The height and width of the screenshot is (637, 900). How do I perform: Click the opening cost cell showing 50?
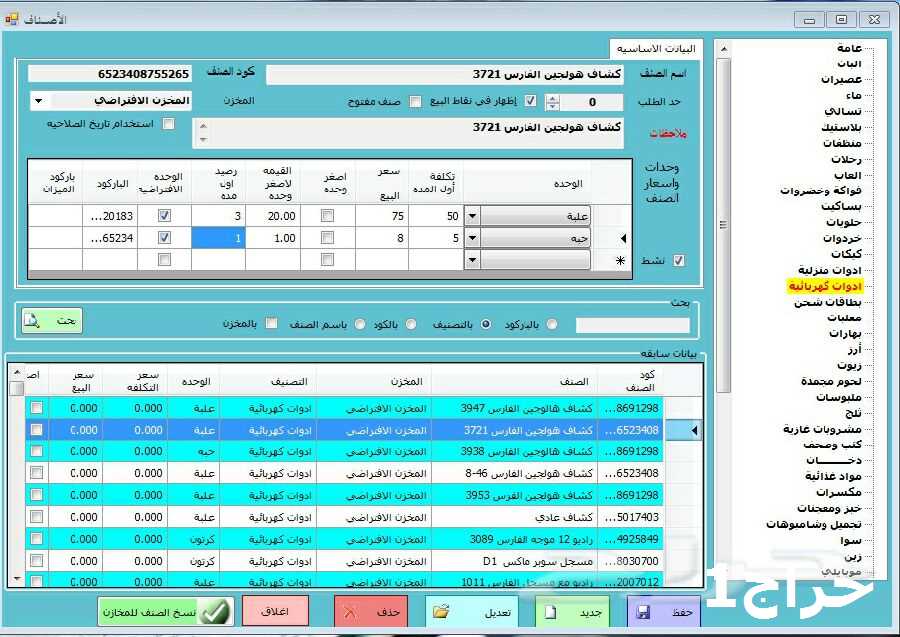tap(436, 216)
